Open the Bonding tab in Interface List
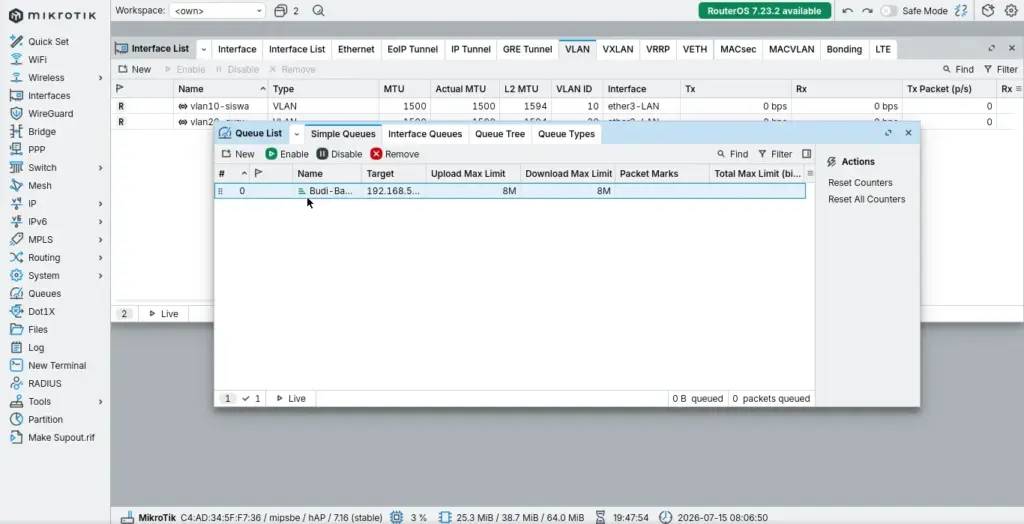This screenshot has width=1024, height=524. (844, 49)
